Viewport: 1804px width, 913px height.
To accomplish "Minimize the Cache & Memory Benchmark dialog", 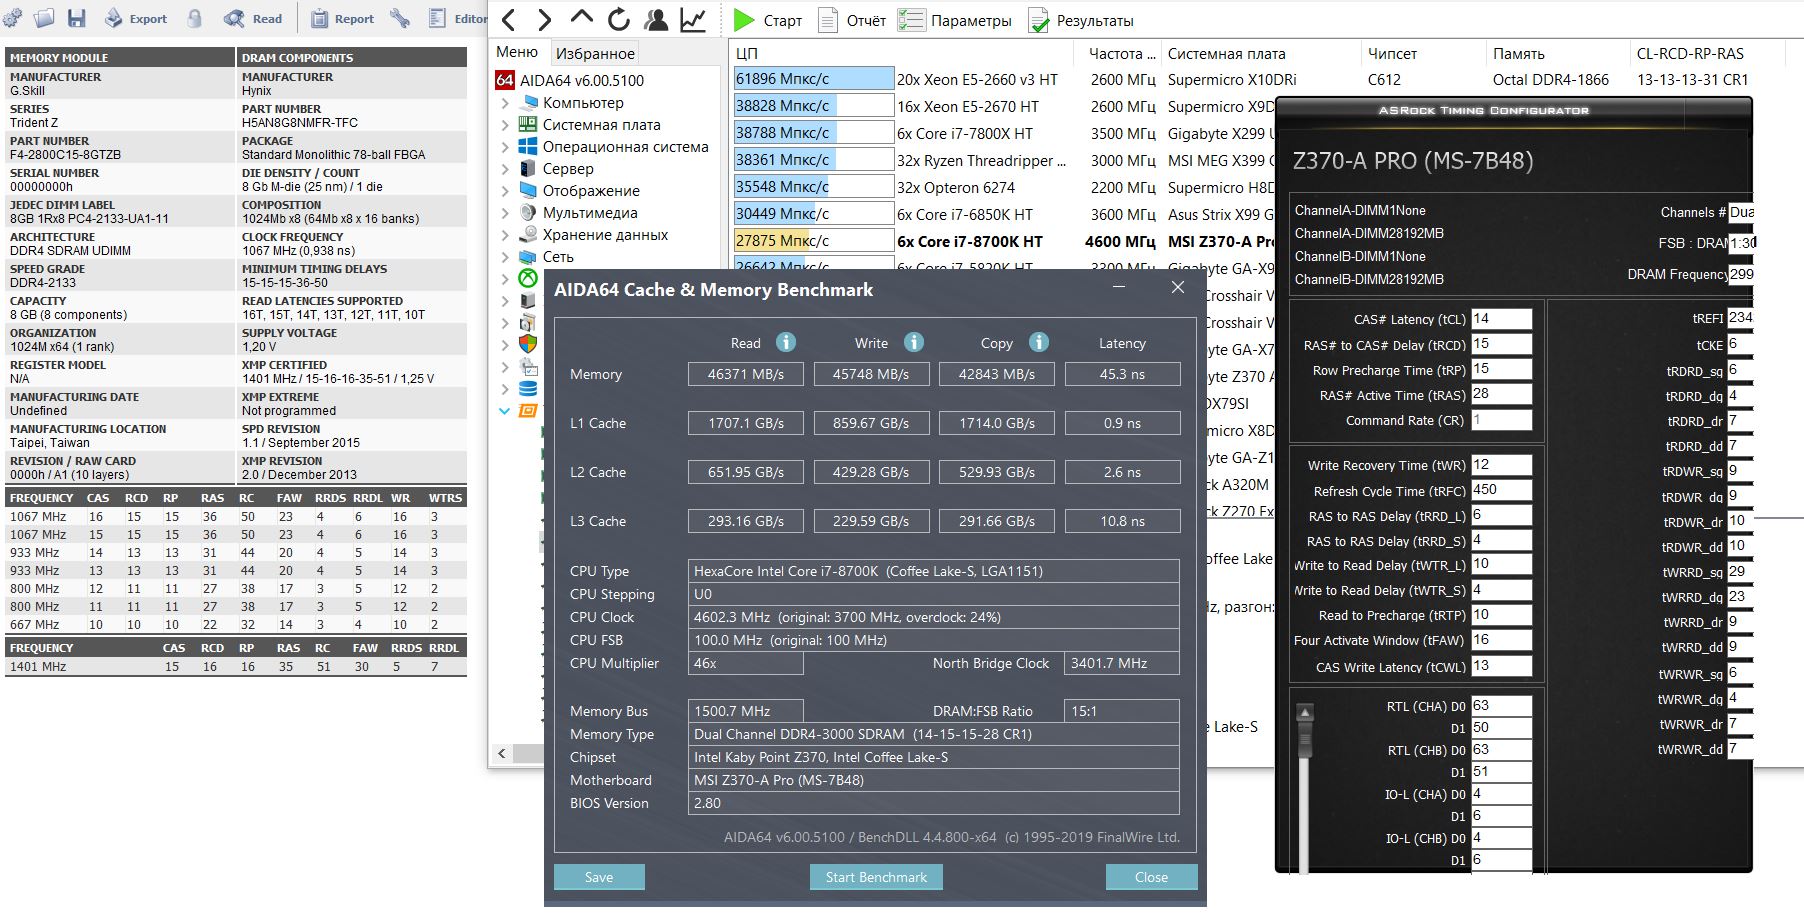I will point(1118,288).
